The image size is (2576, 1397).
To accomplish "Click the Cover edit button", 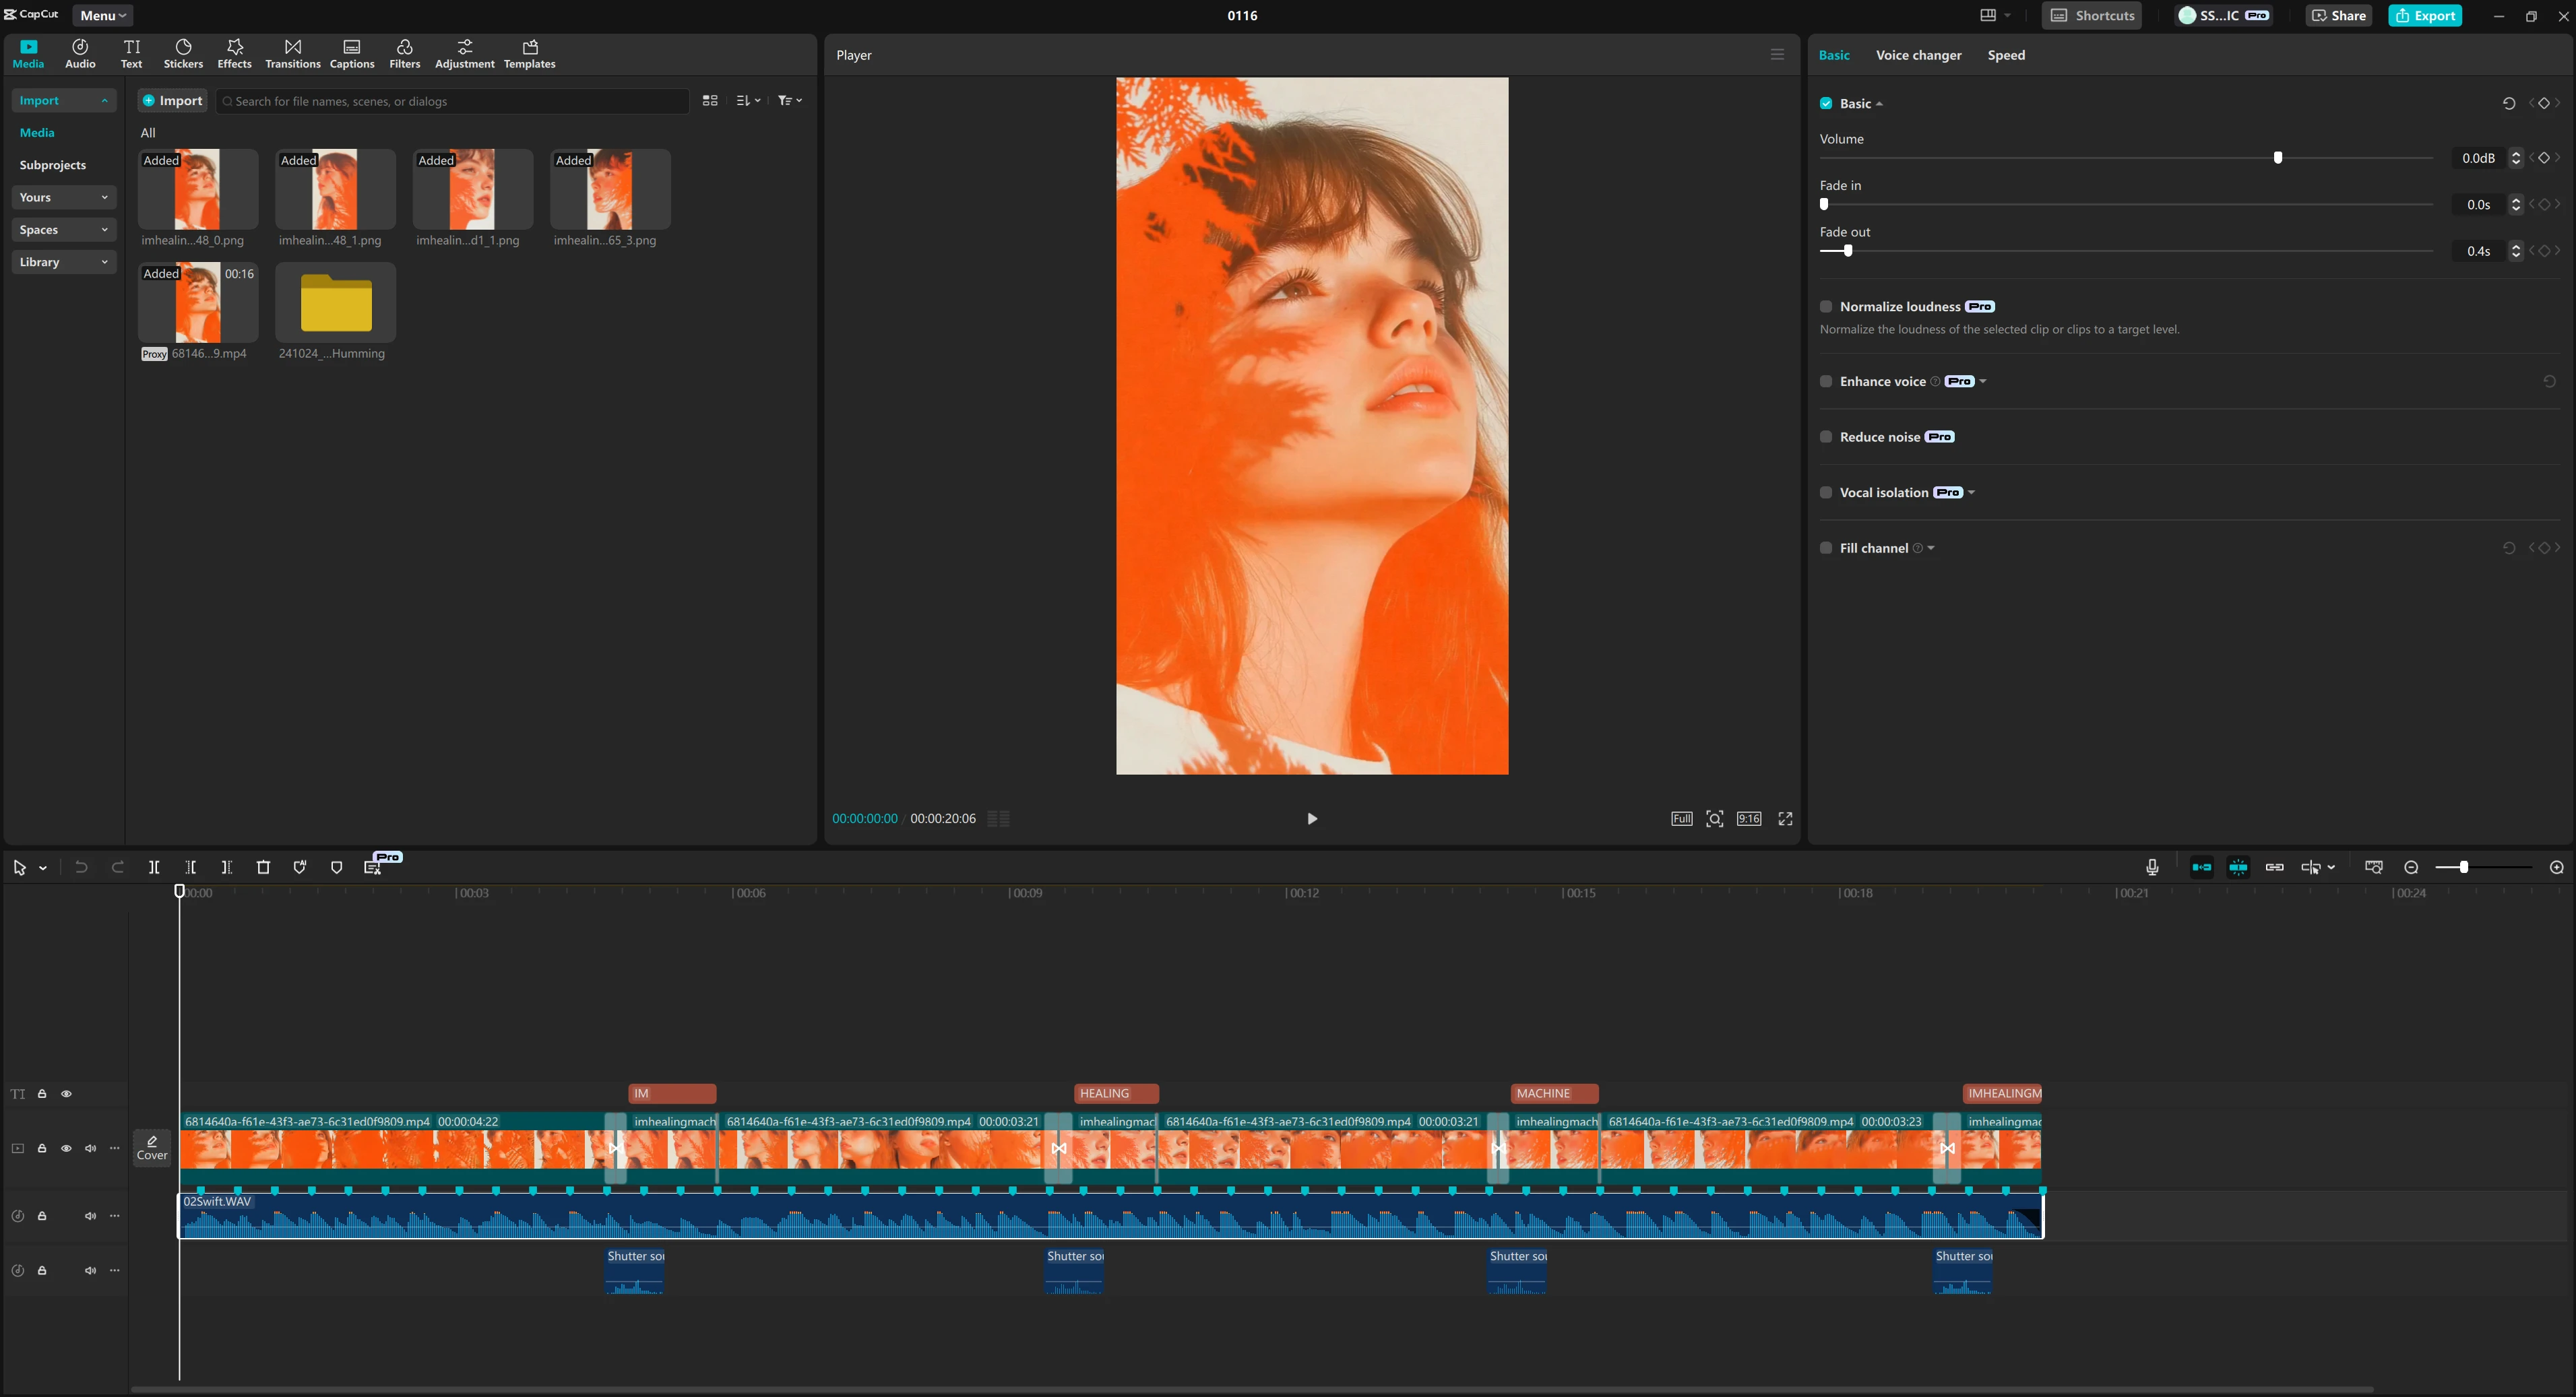I will tap(152, 1147).
